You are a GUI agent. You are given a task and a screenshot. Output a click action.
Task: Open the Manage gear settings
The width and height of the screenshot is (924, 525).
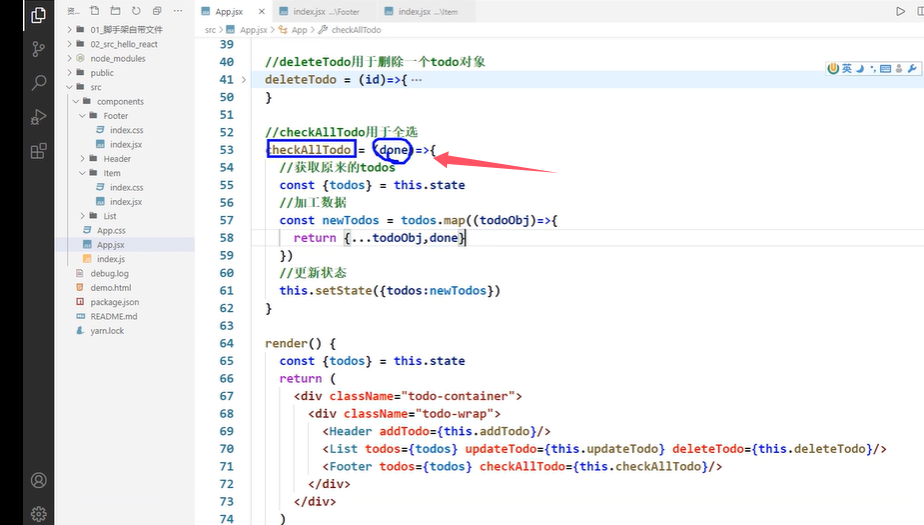coord(38,514)
